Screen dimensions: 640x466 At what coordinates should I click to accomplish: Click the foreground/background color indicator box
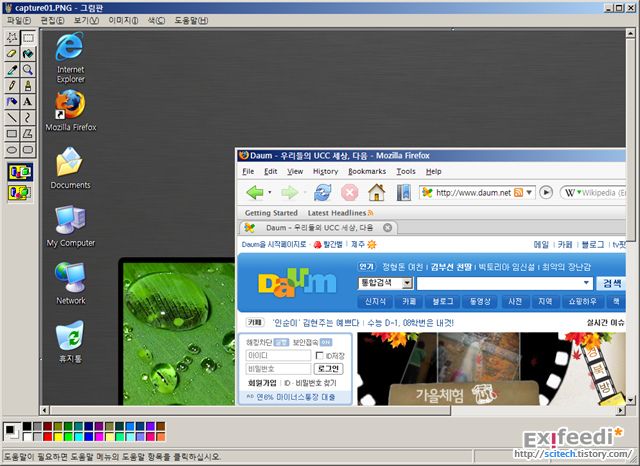pos(11,431)
